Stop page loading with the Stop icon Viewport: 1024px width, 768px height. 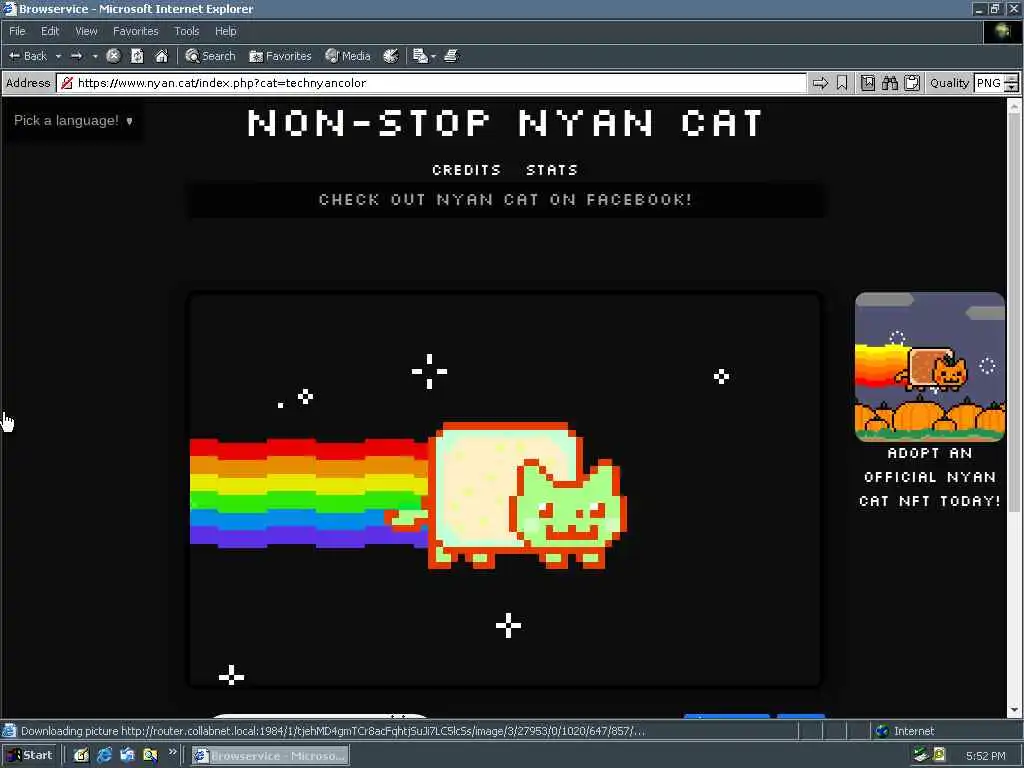(114, 56)
